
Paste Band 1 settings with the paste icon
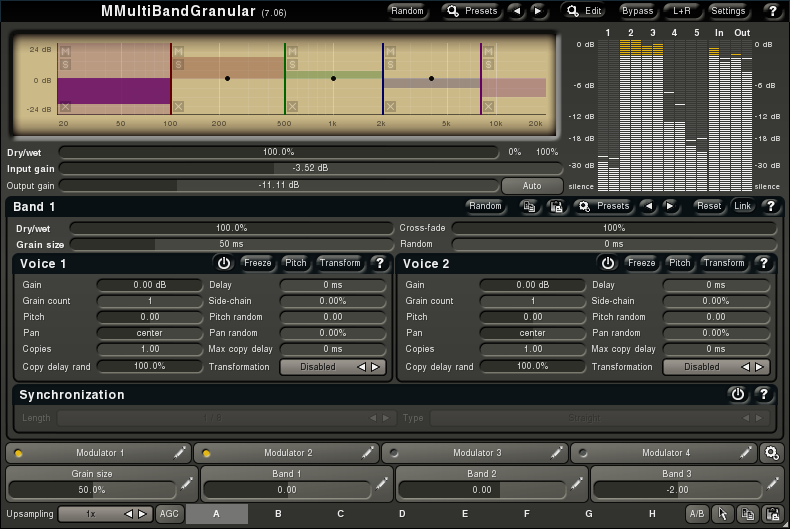point(557,207)
